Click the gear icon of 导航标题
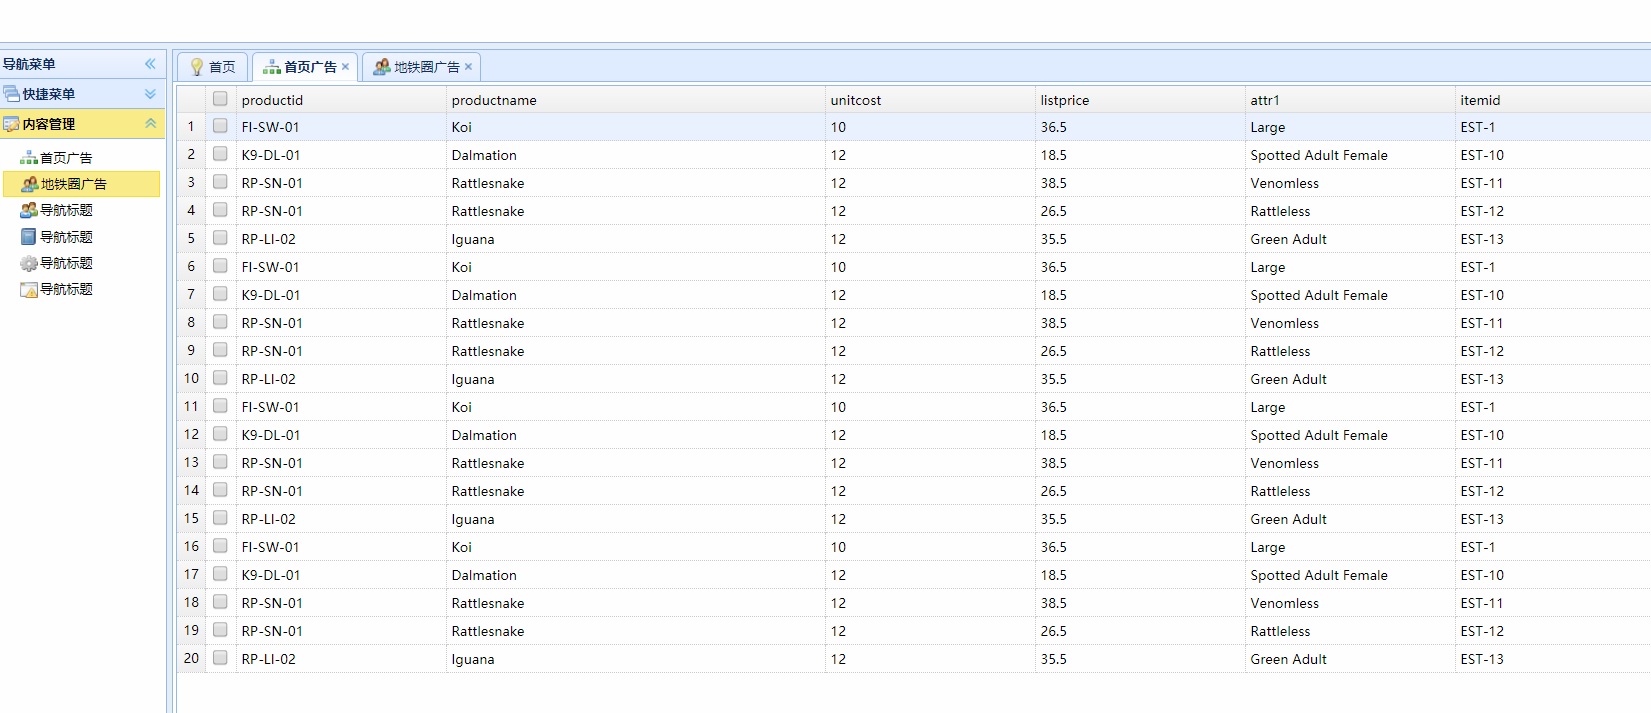The image size is (1651, 713). click(x=29, y=263)
